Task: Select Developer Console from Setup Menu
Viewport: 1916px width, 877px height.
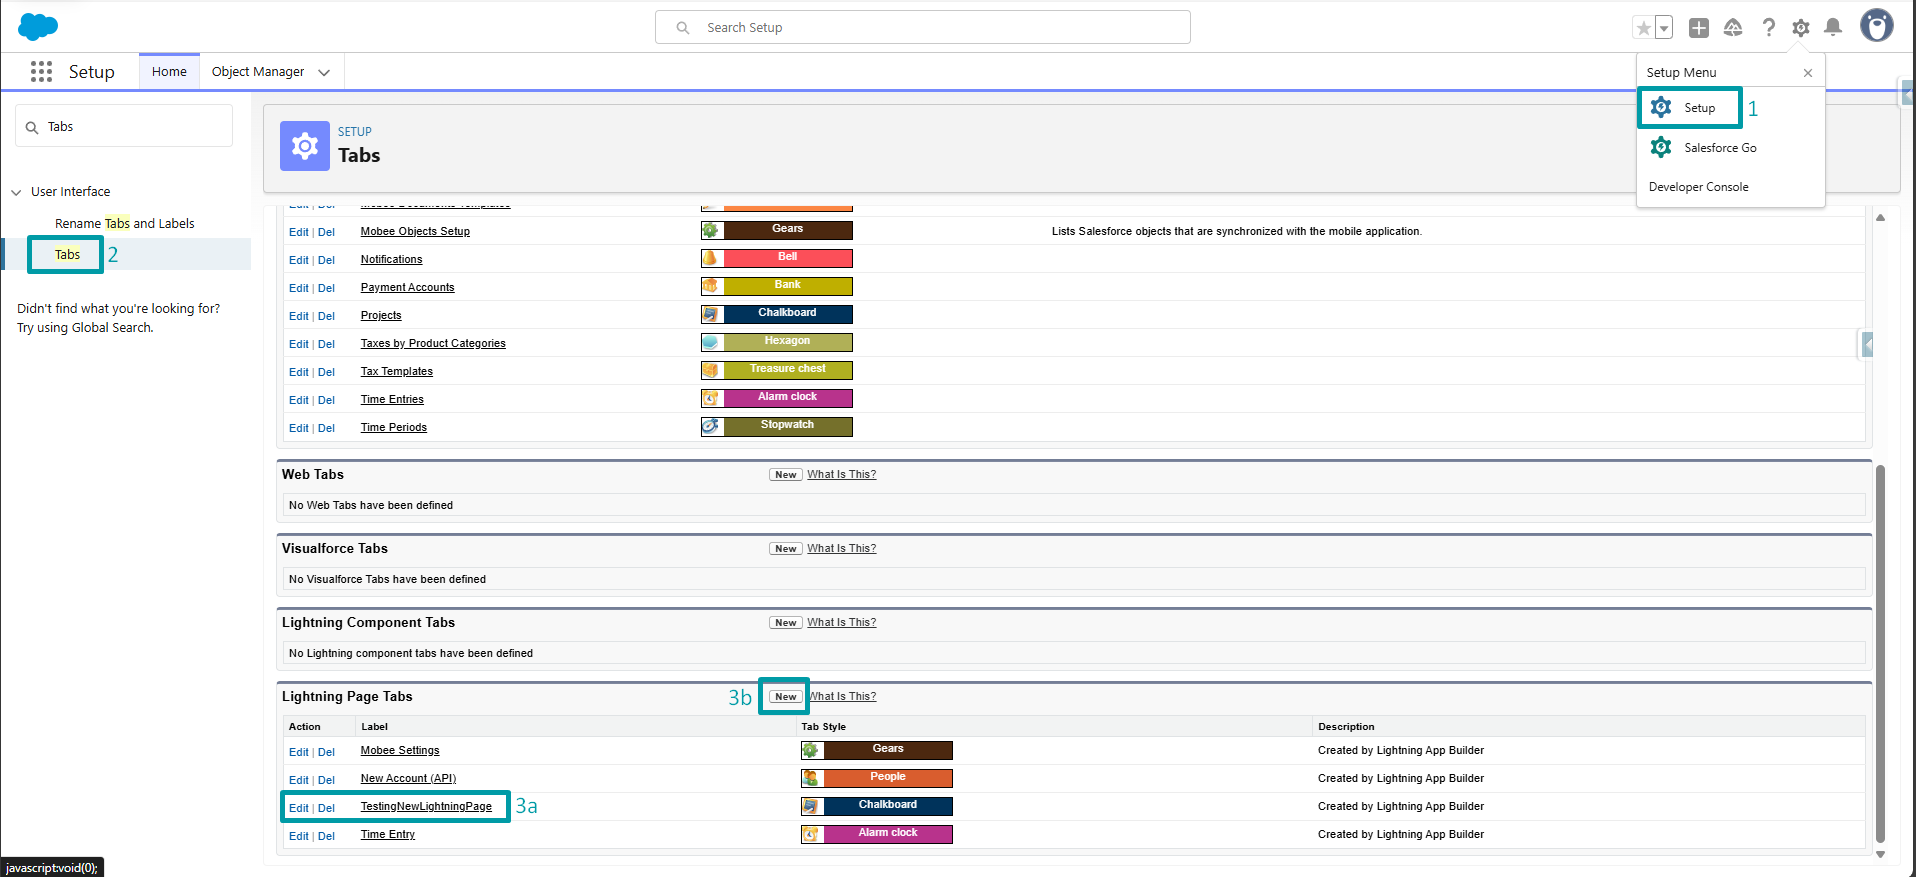Action: tap(1698, 187)
